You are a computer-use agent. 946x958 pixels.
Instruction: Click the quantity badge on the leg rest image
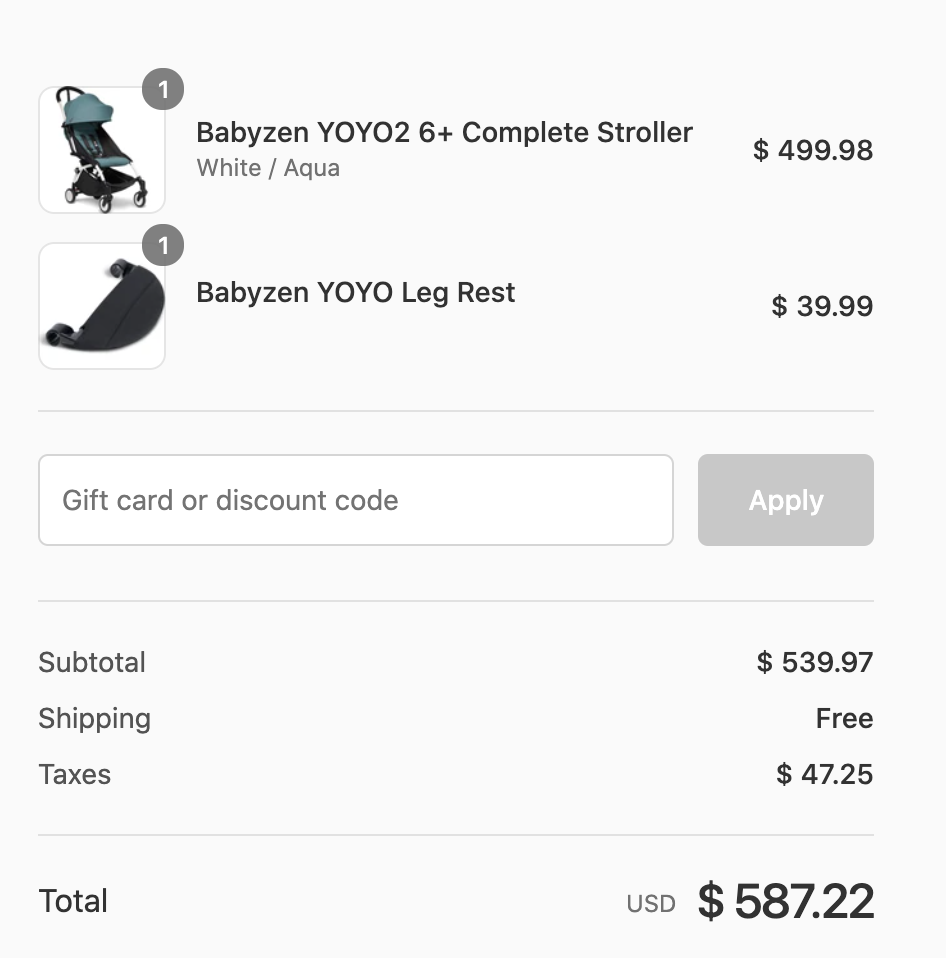pyautogui.click(x=163, y=245)
